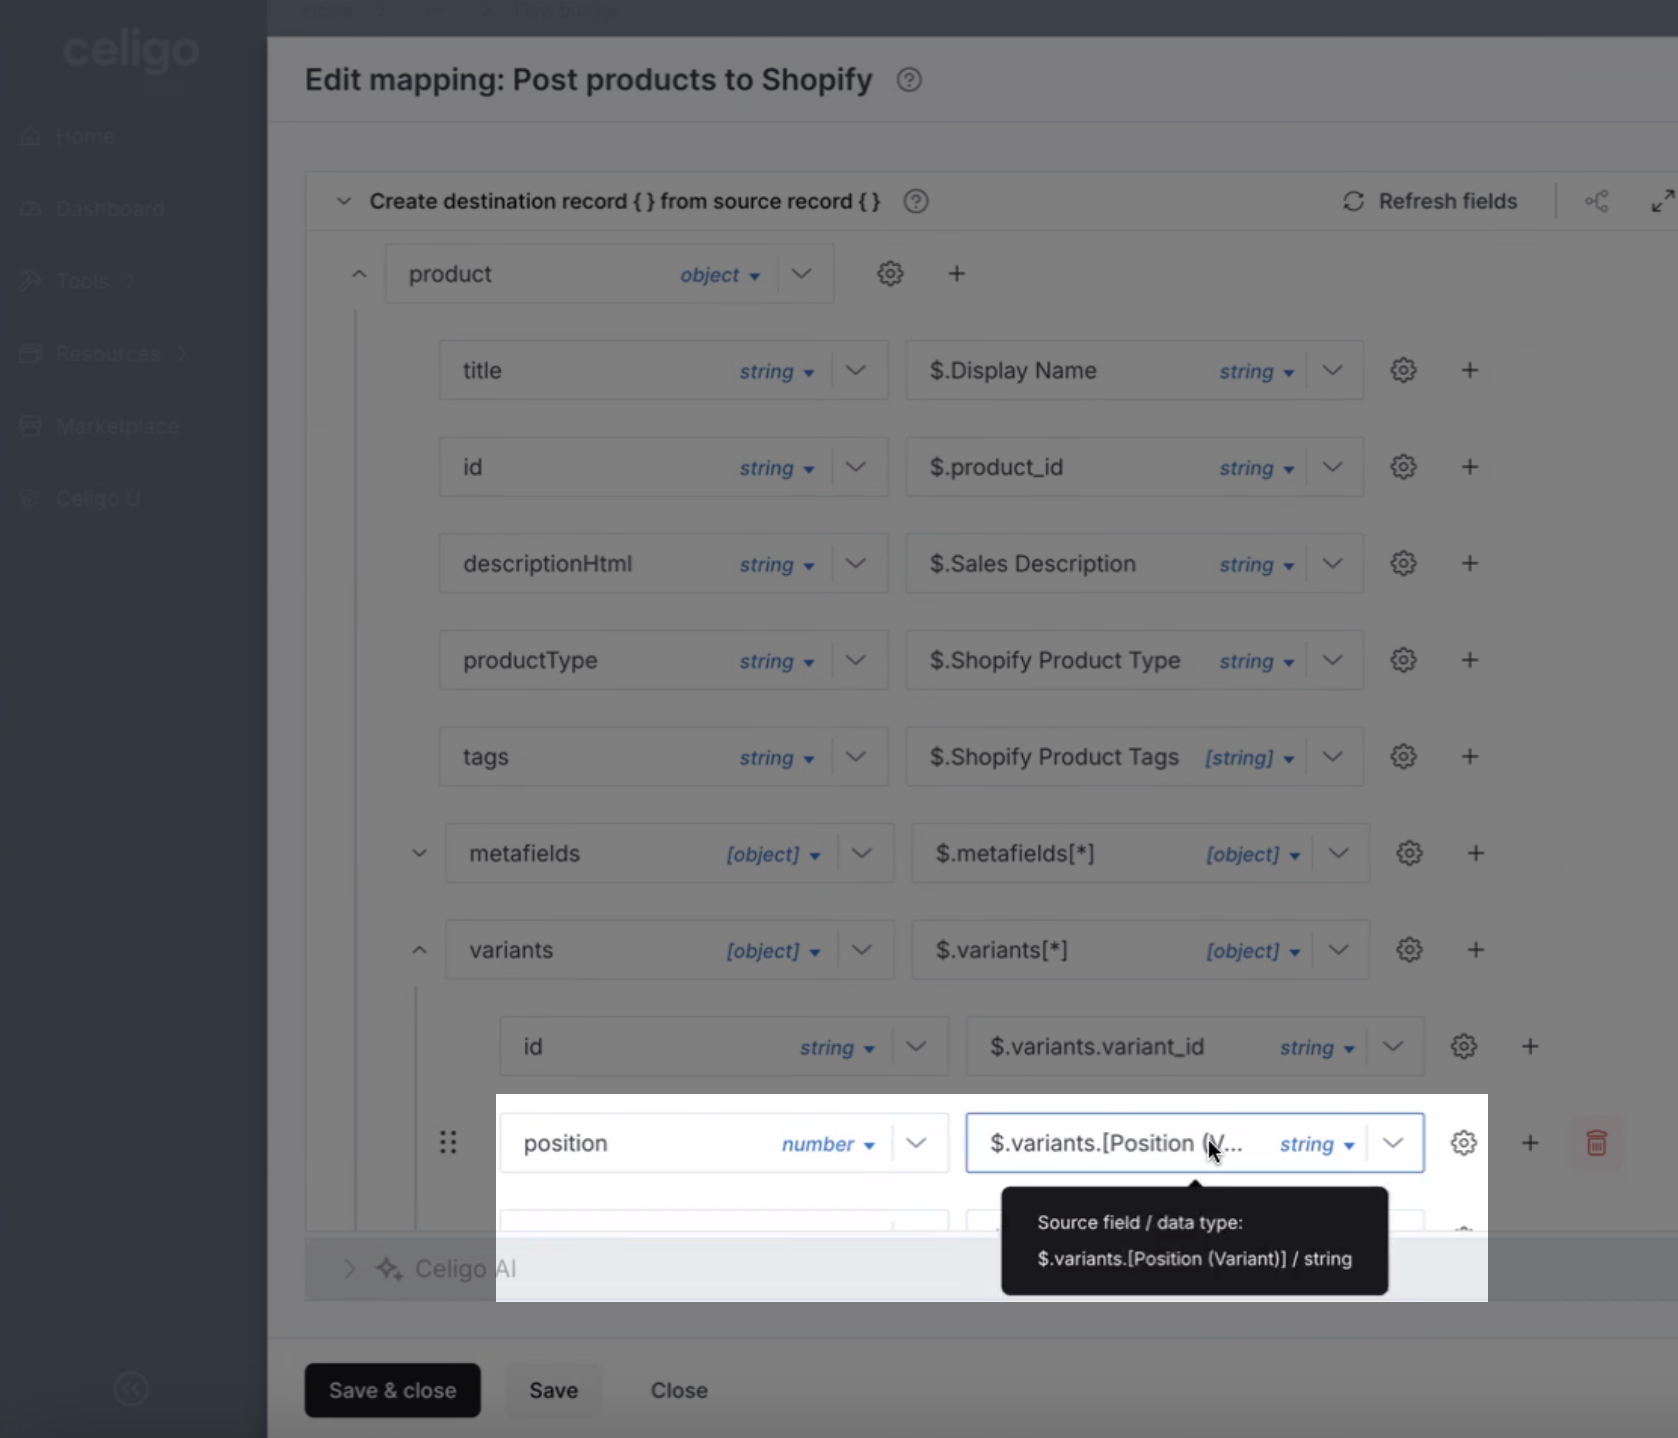The height and width of the screenshot is (1438, 1678).
Task: Add a row after variants.variant_id mapping
Action: point(1530,1046)
